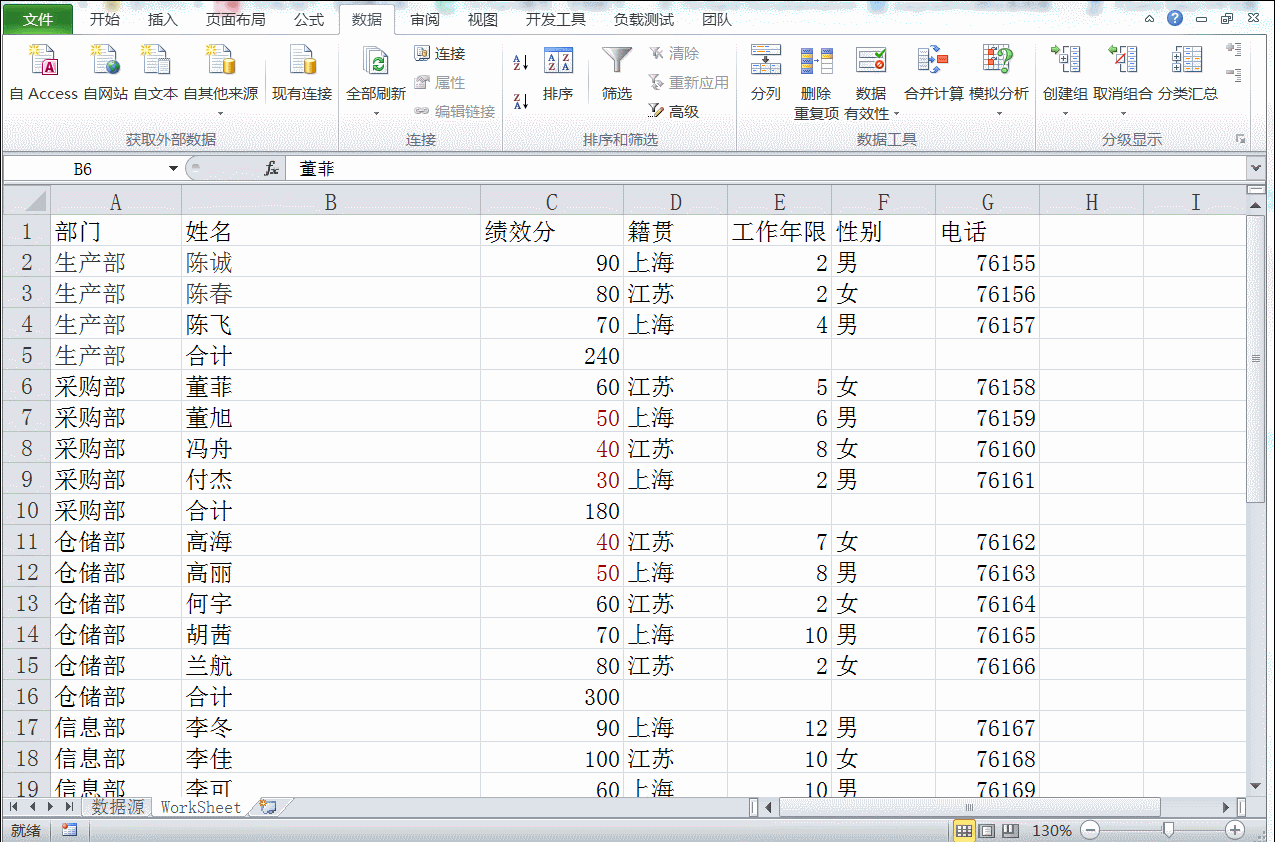Expand the formula bar with the arrow
1275x842 pixels.
point(1256,169)
